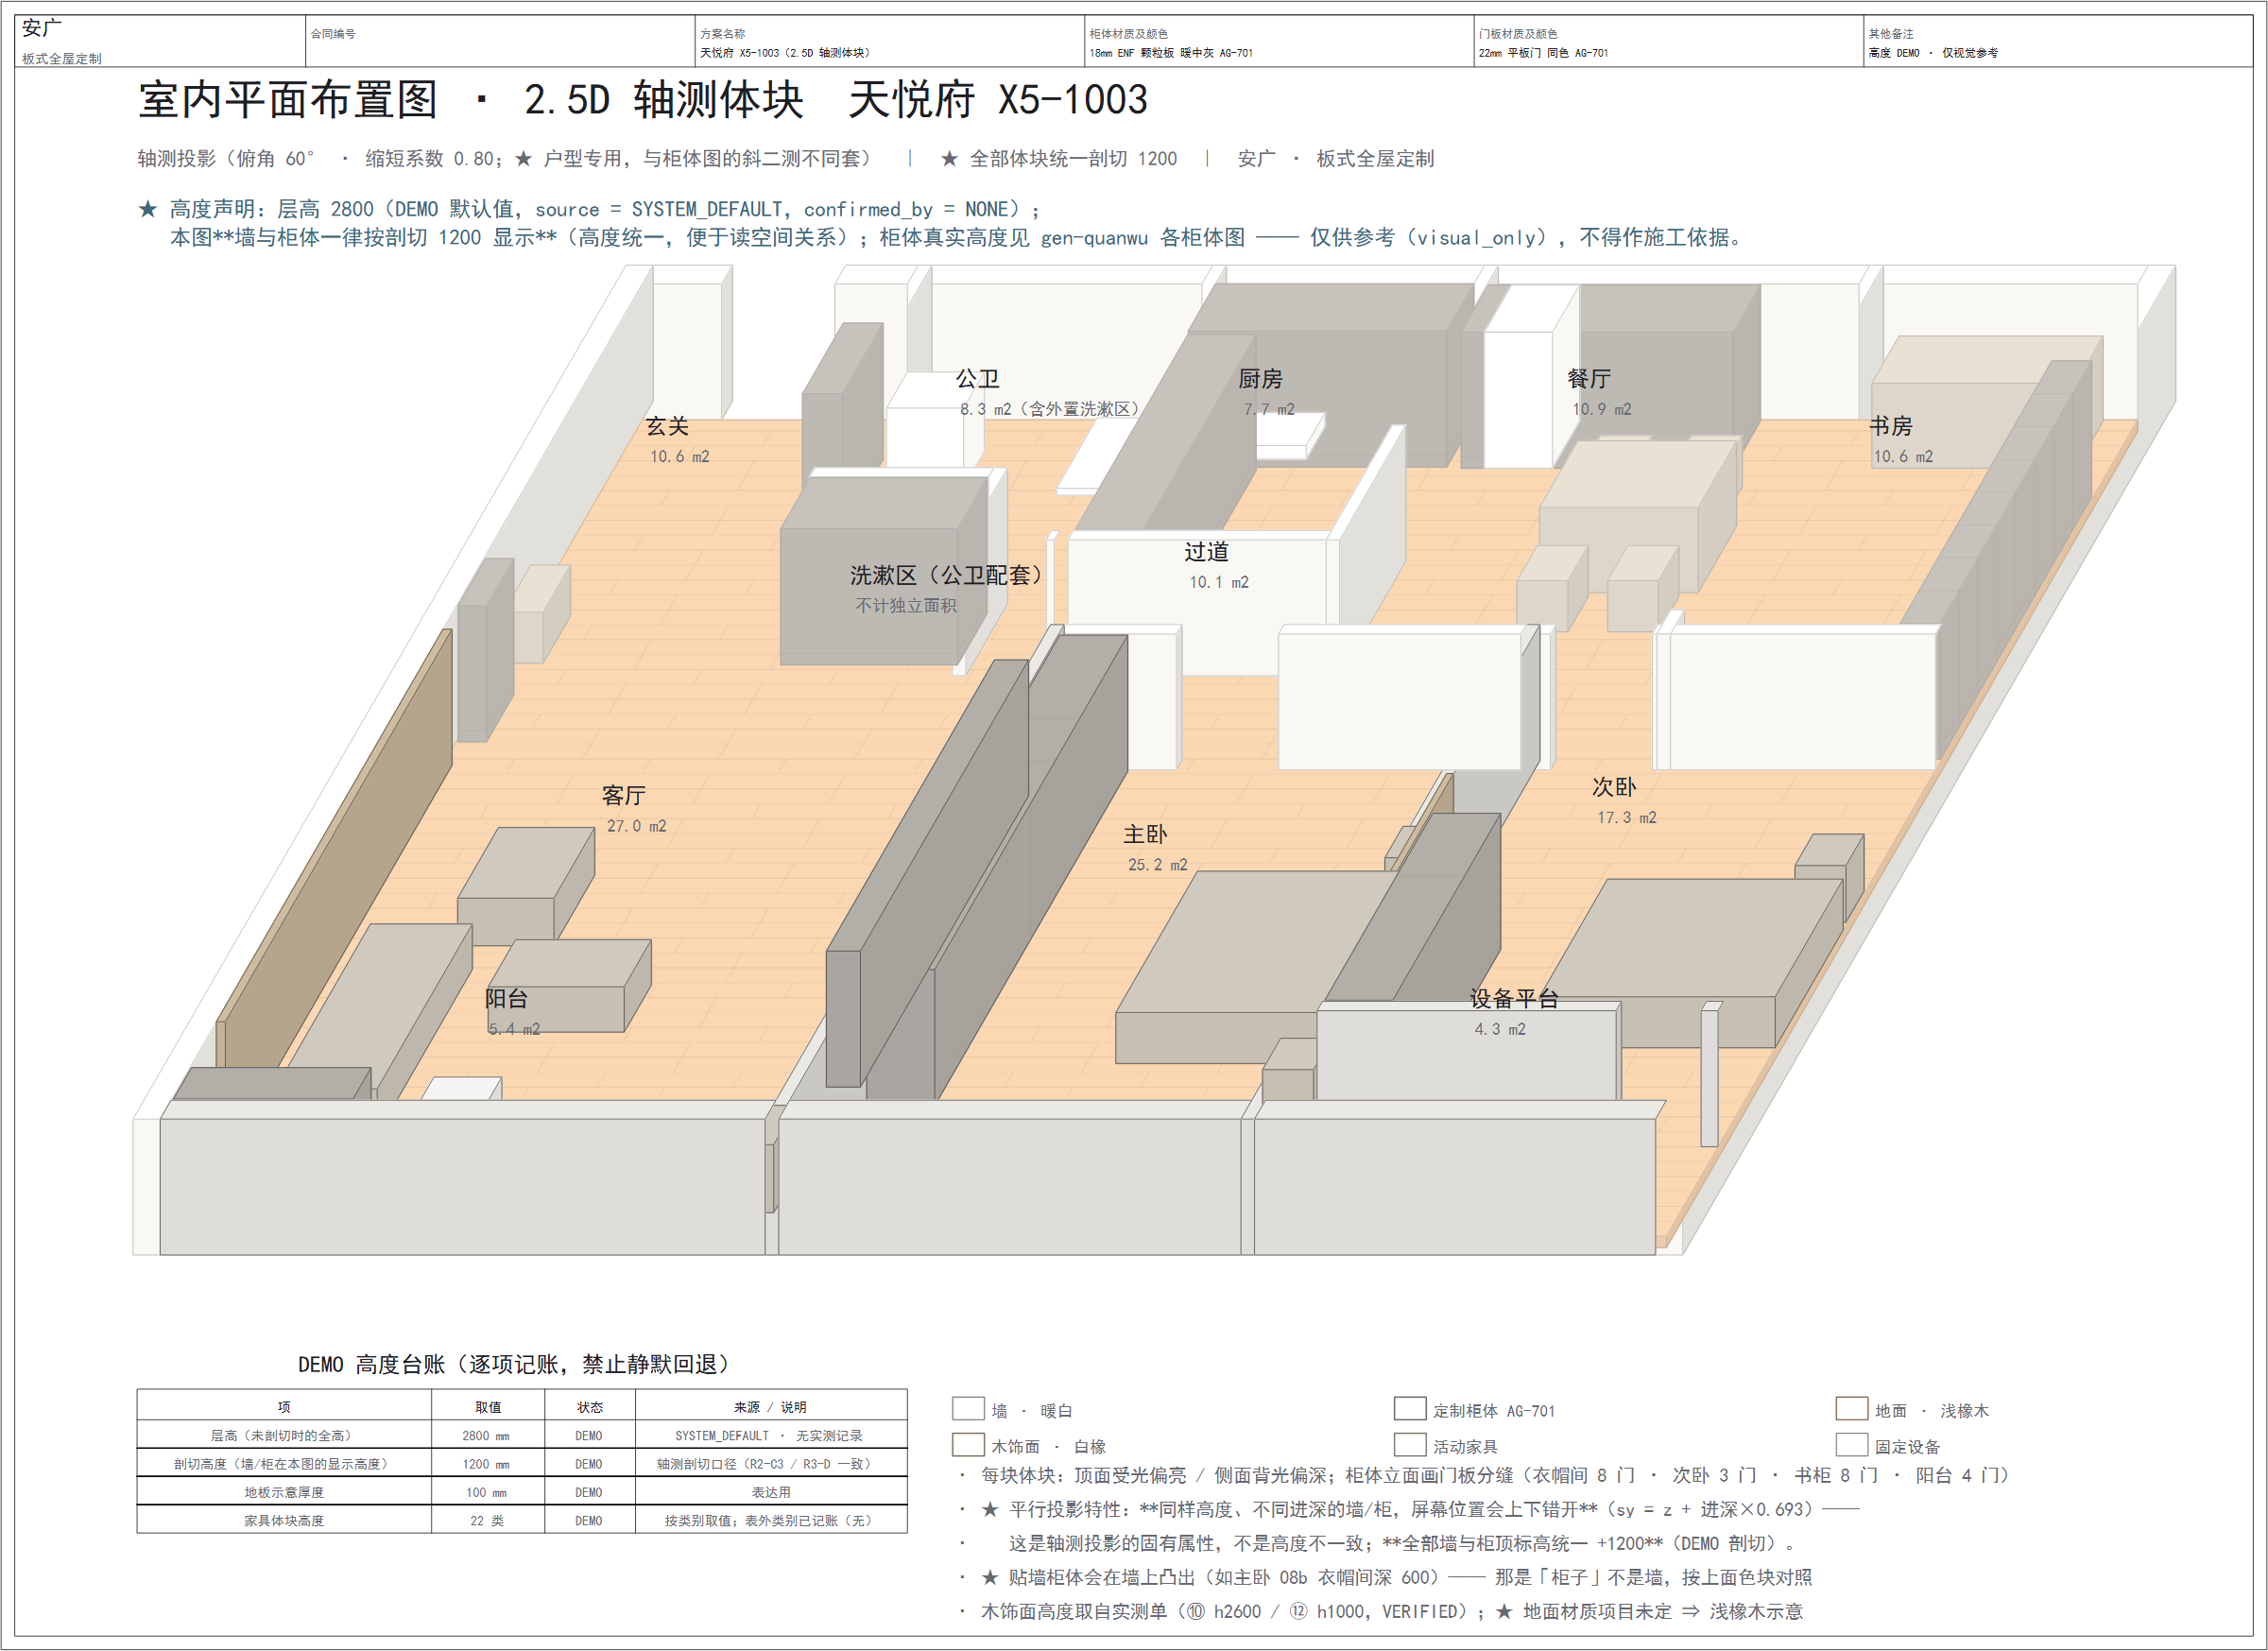
Task: Click the 地面·浅橡木 legend swatch
Action: click(1852, 1409)
